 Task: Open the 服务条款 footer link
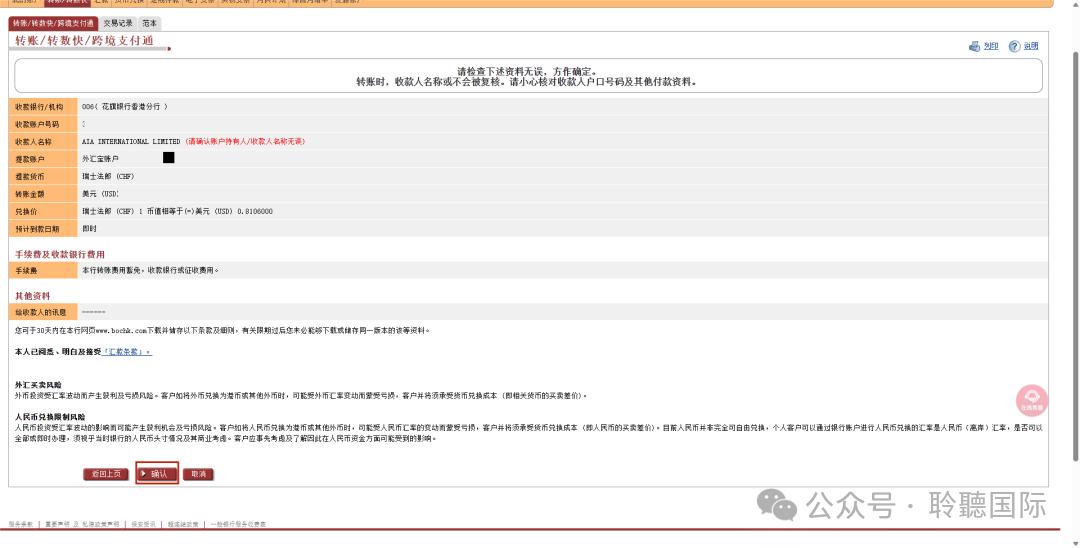tap(20, 524)
